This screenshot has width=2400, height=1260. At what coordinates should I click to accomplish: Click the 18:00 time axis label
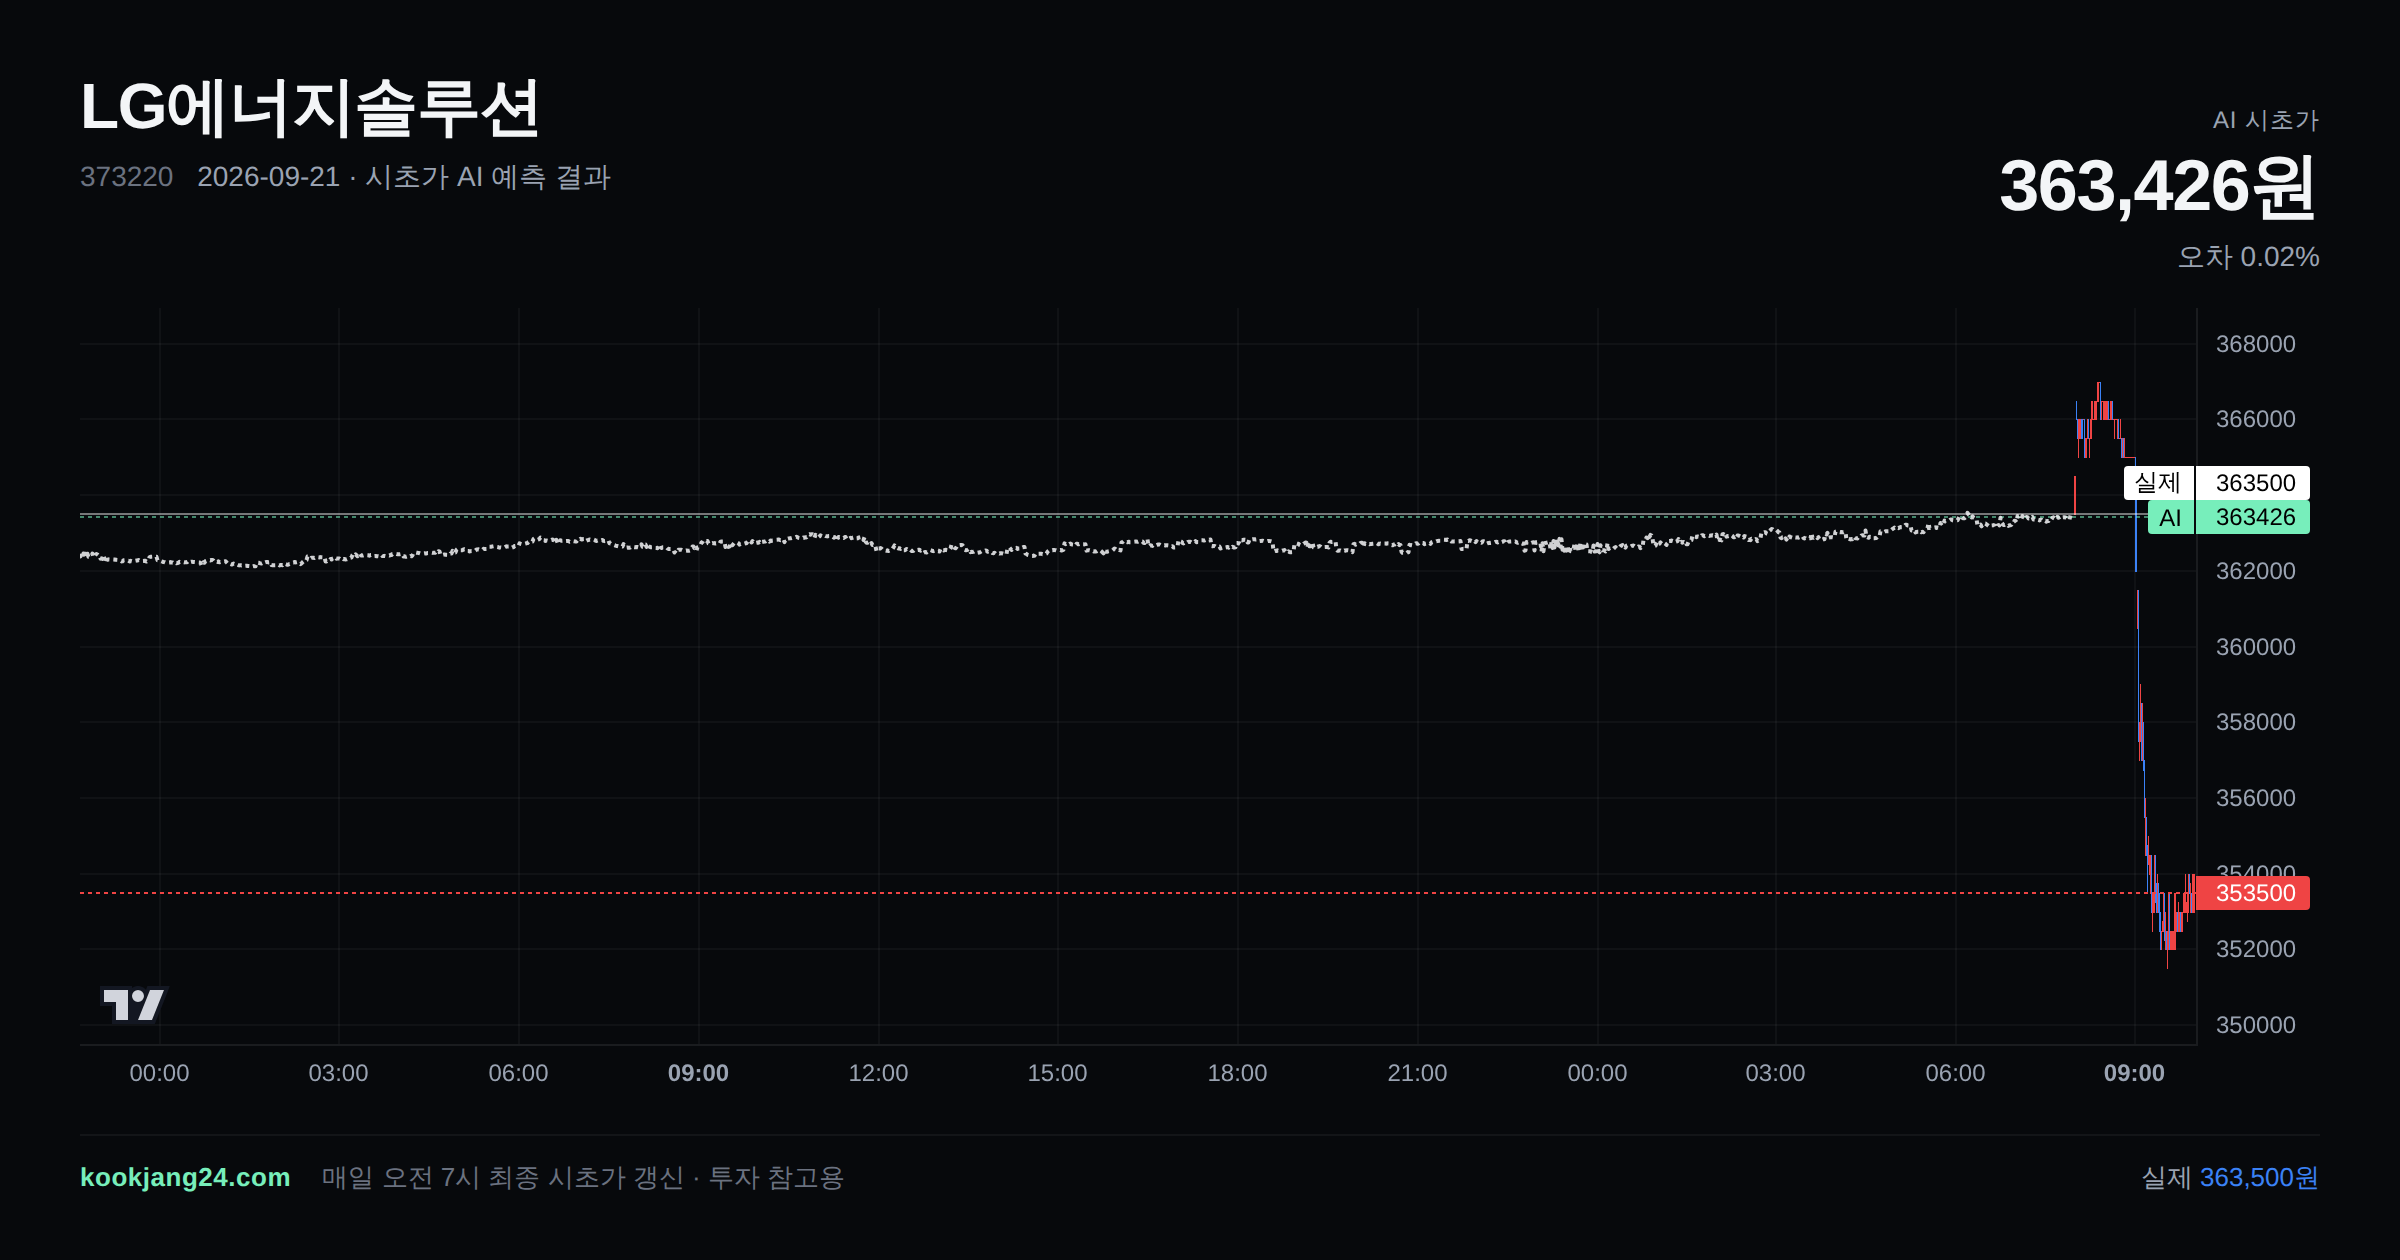(x=1237, y=1073)
